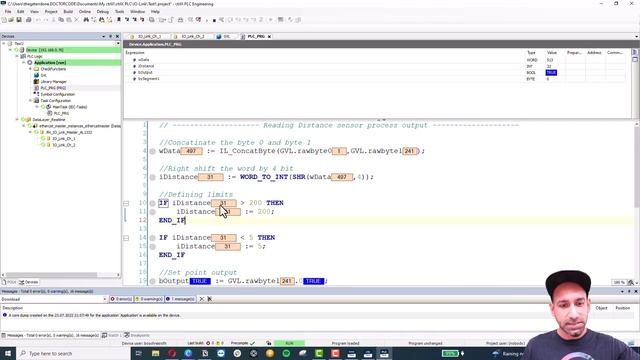Click the Copy toolbar icon
The image size is (640, 360).
[x=61, y=20]
